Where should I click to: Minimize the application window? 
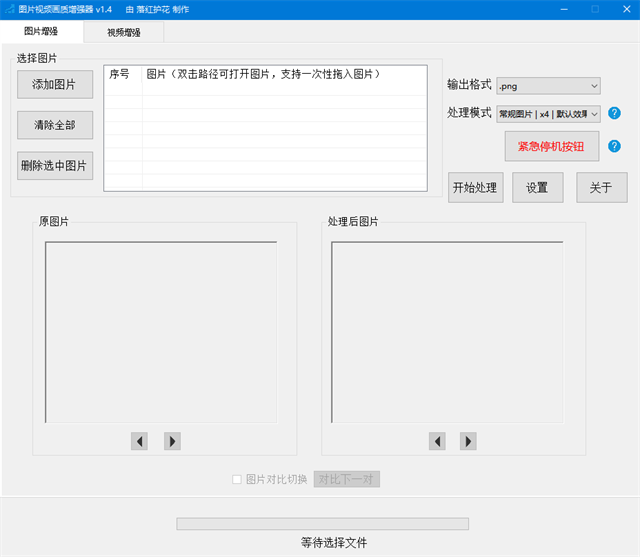tap(564, 9)
